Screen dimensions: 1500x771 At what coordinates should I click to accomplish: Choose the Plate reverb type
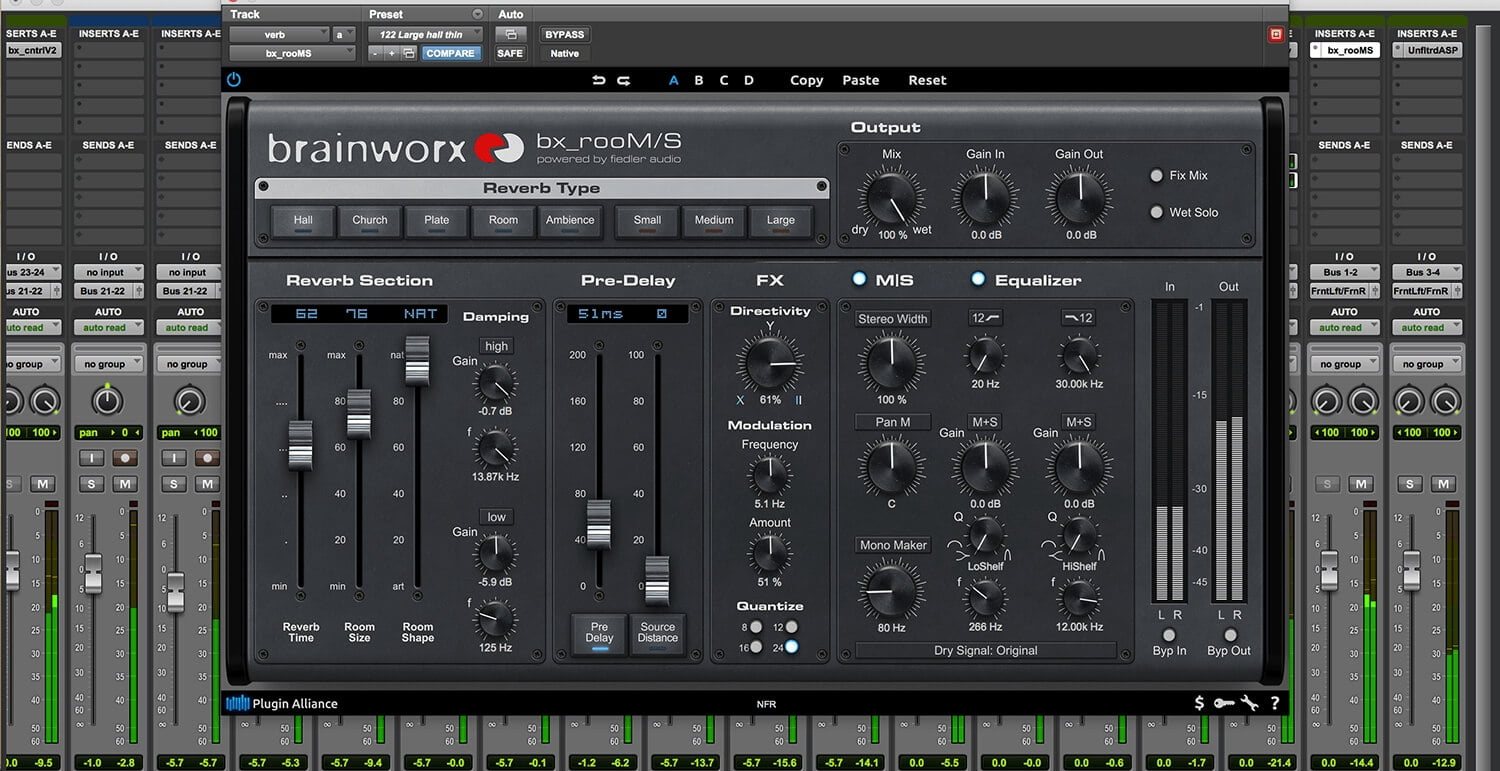pyautogui.click(x=436, y=221)
